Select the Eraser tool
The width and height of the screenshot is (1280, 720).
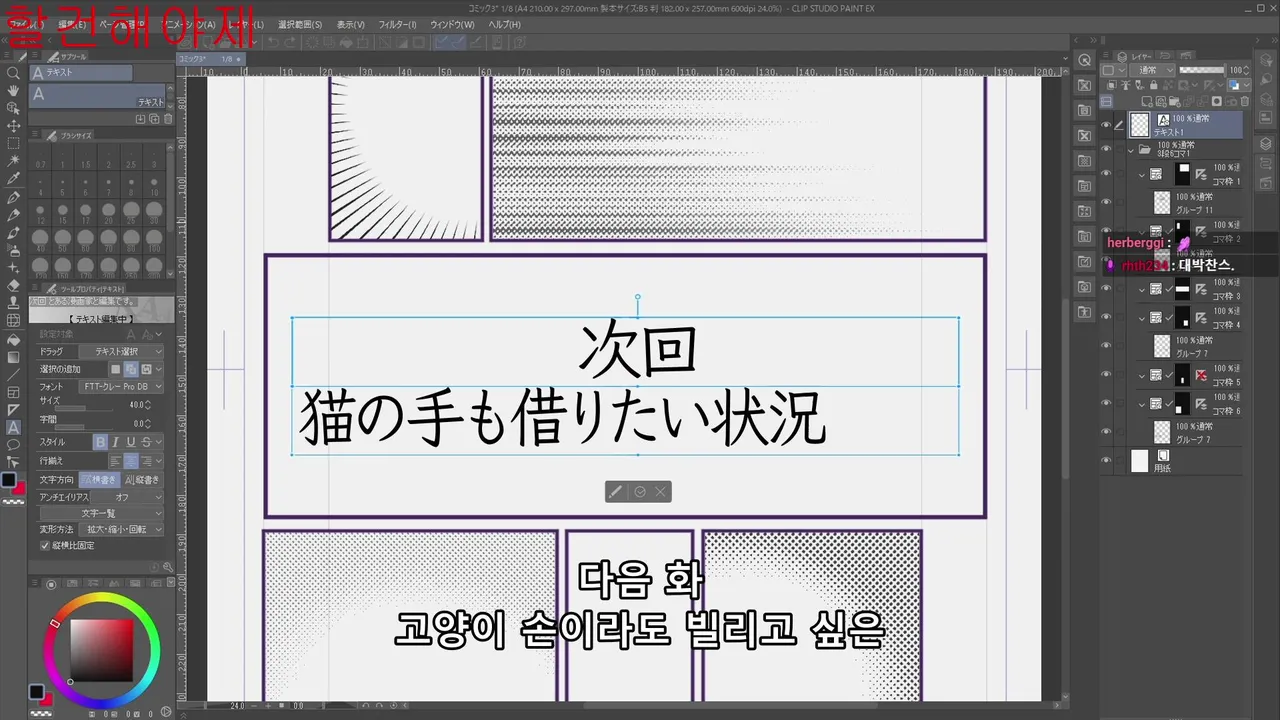click(x=13, y=285)
